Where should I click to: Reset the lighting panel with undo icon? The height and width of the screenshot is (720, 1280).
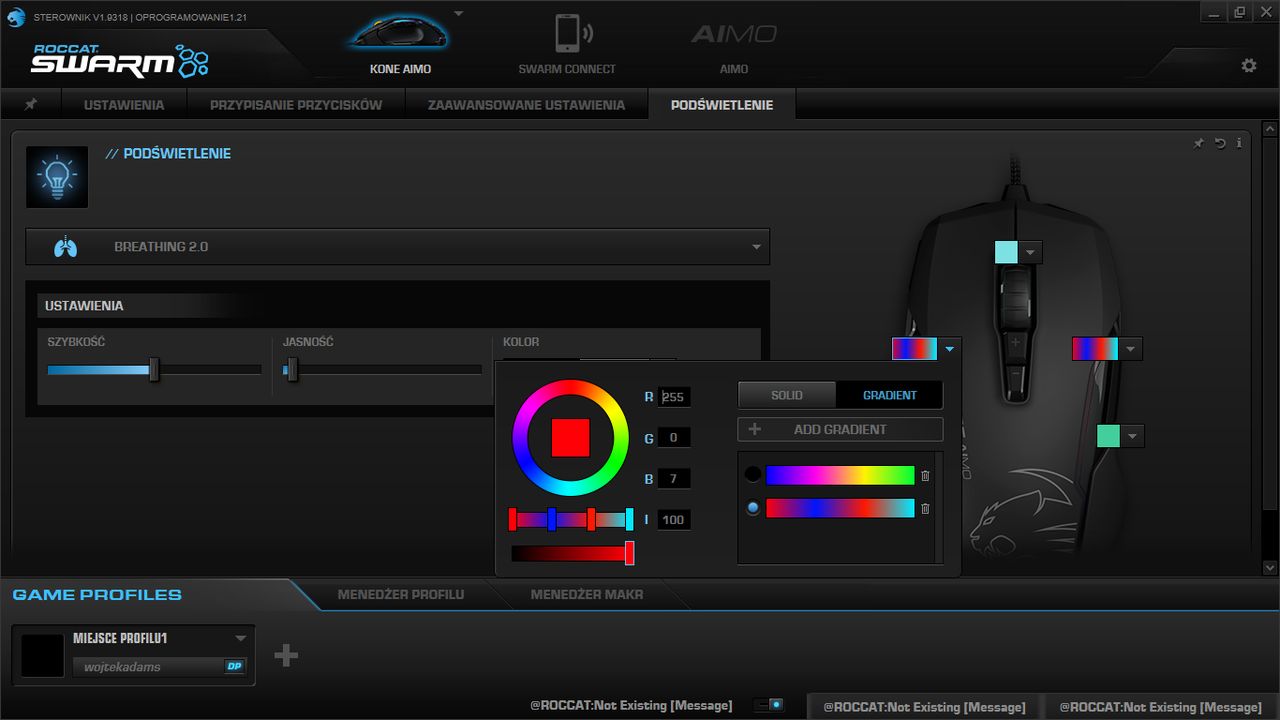1220,143
